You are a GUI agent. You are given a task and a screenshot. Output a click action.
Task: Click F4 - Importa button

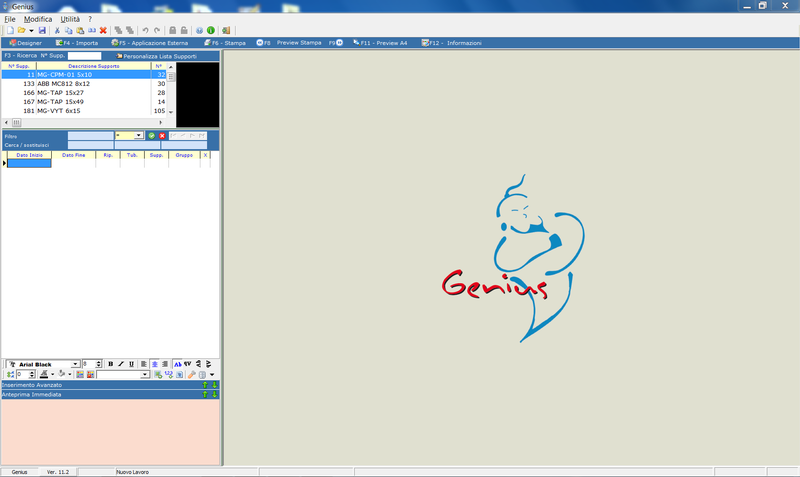[x=77, y=43]
